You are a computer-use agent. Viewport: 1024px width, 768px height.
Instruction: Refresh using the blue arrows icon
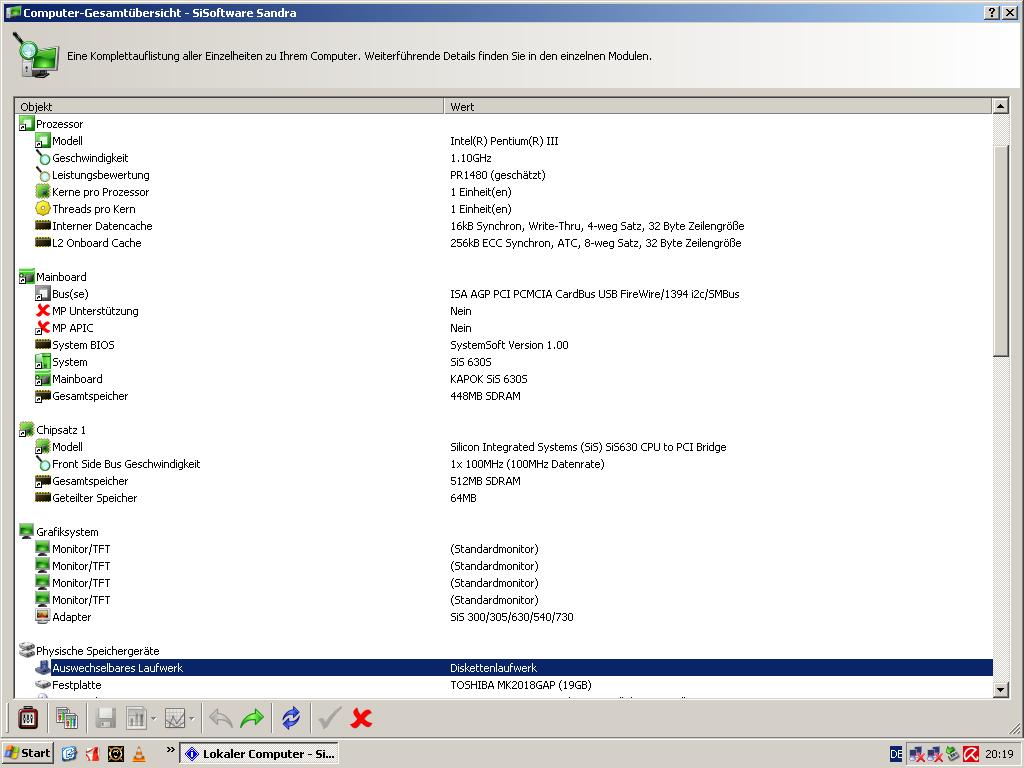pos(291,718)
